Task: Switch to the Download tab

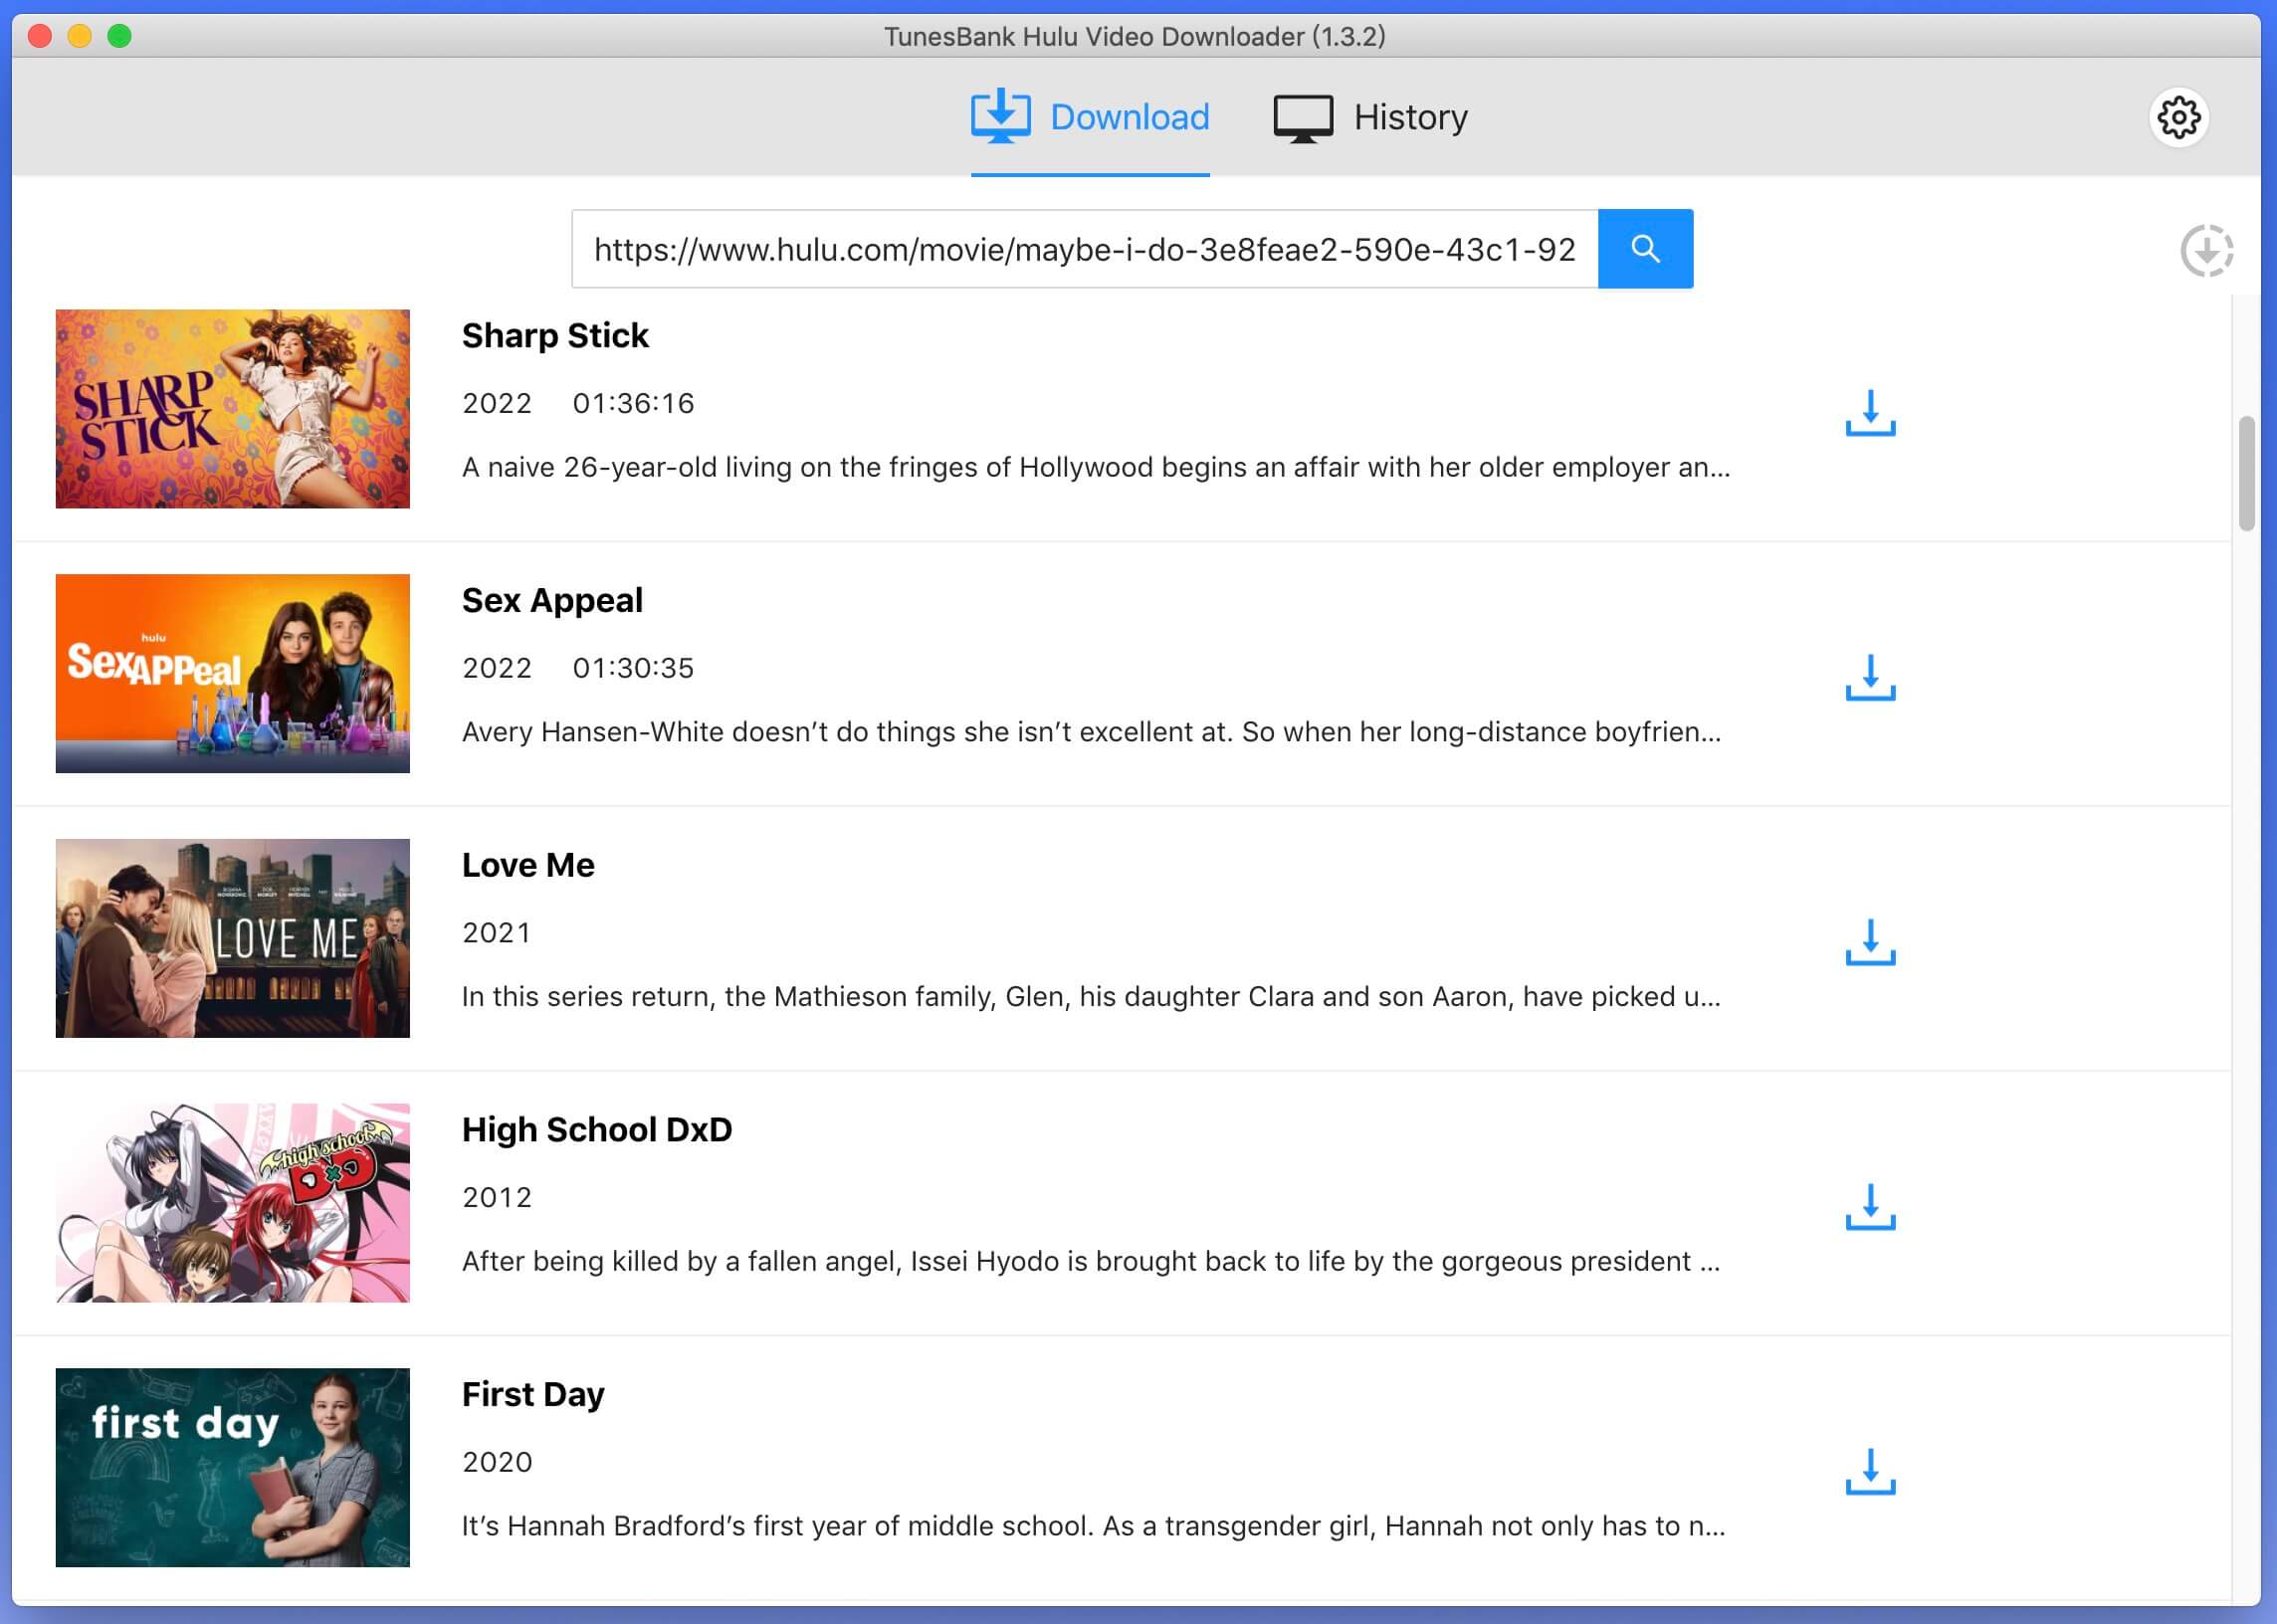Action: 1090,118
